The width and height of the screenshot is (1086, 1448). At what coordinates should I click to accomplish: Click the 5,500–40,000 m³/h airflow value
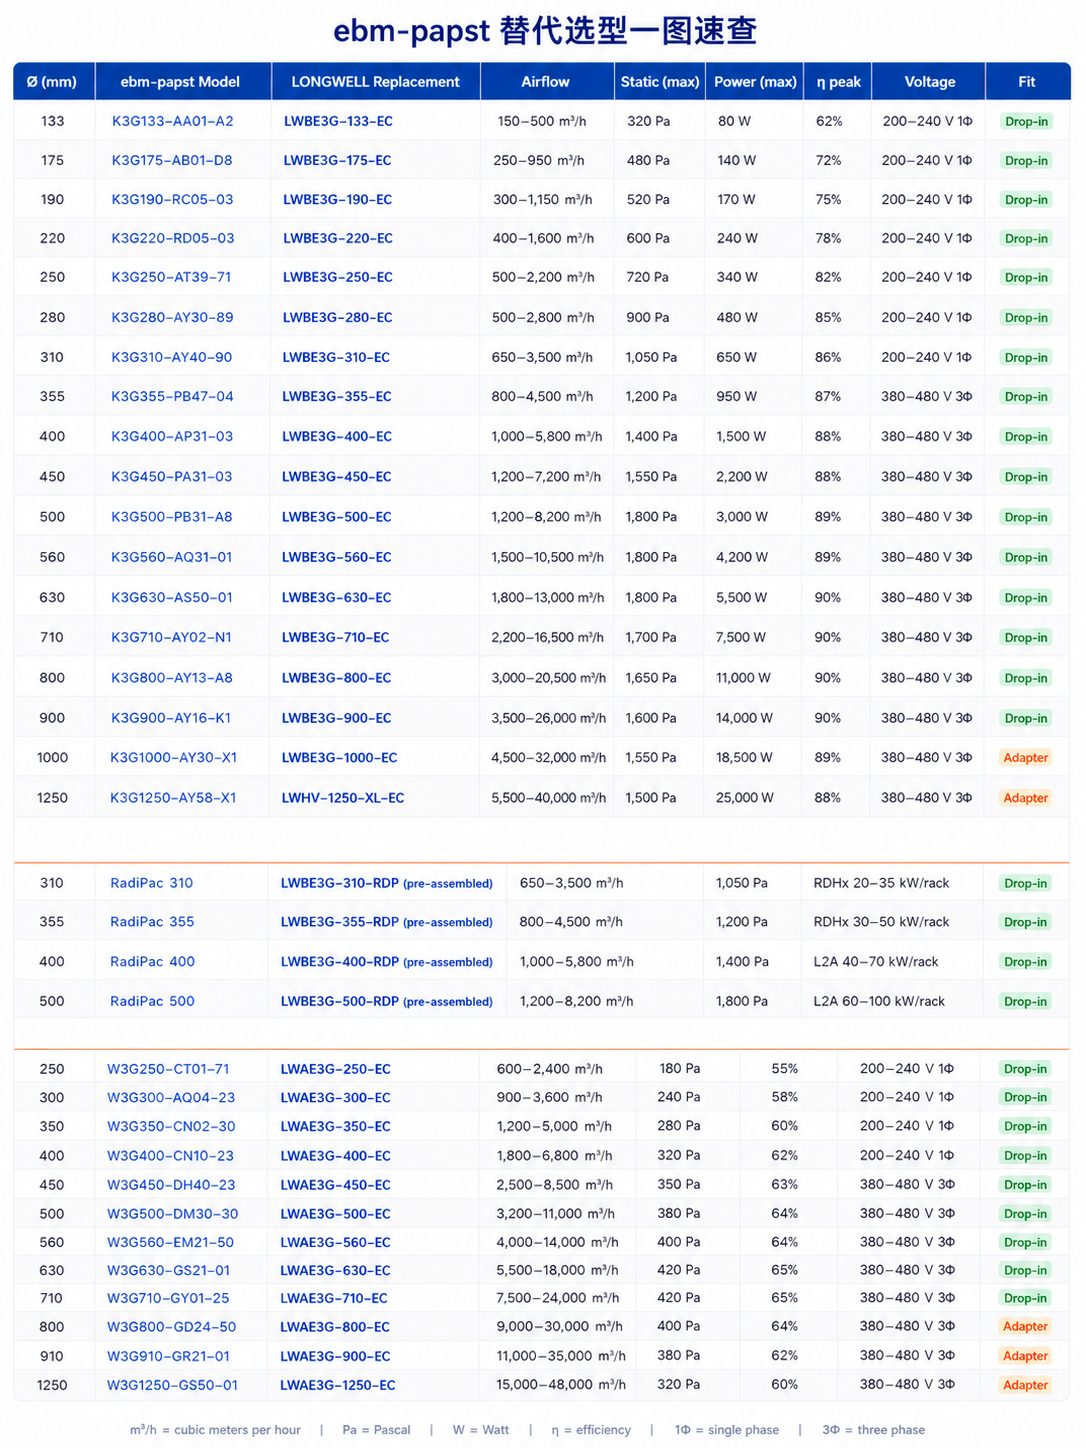(549, 798)
